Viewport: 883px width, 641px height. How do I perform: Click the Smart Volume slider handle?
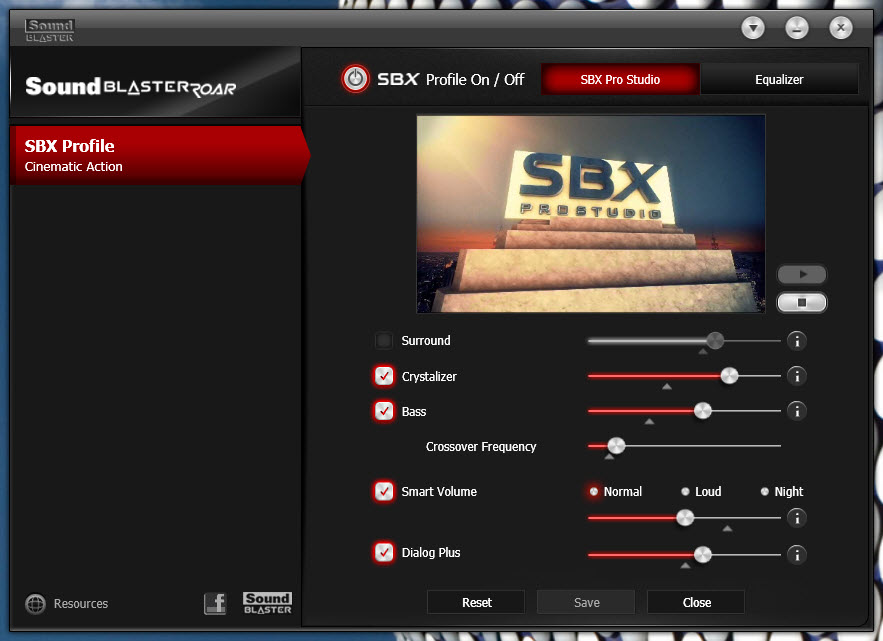point(685,518)
